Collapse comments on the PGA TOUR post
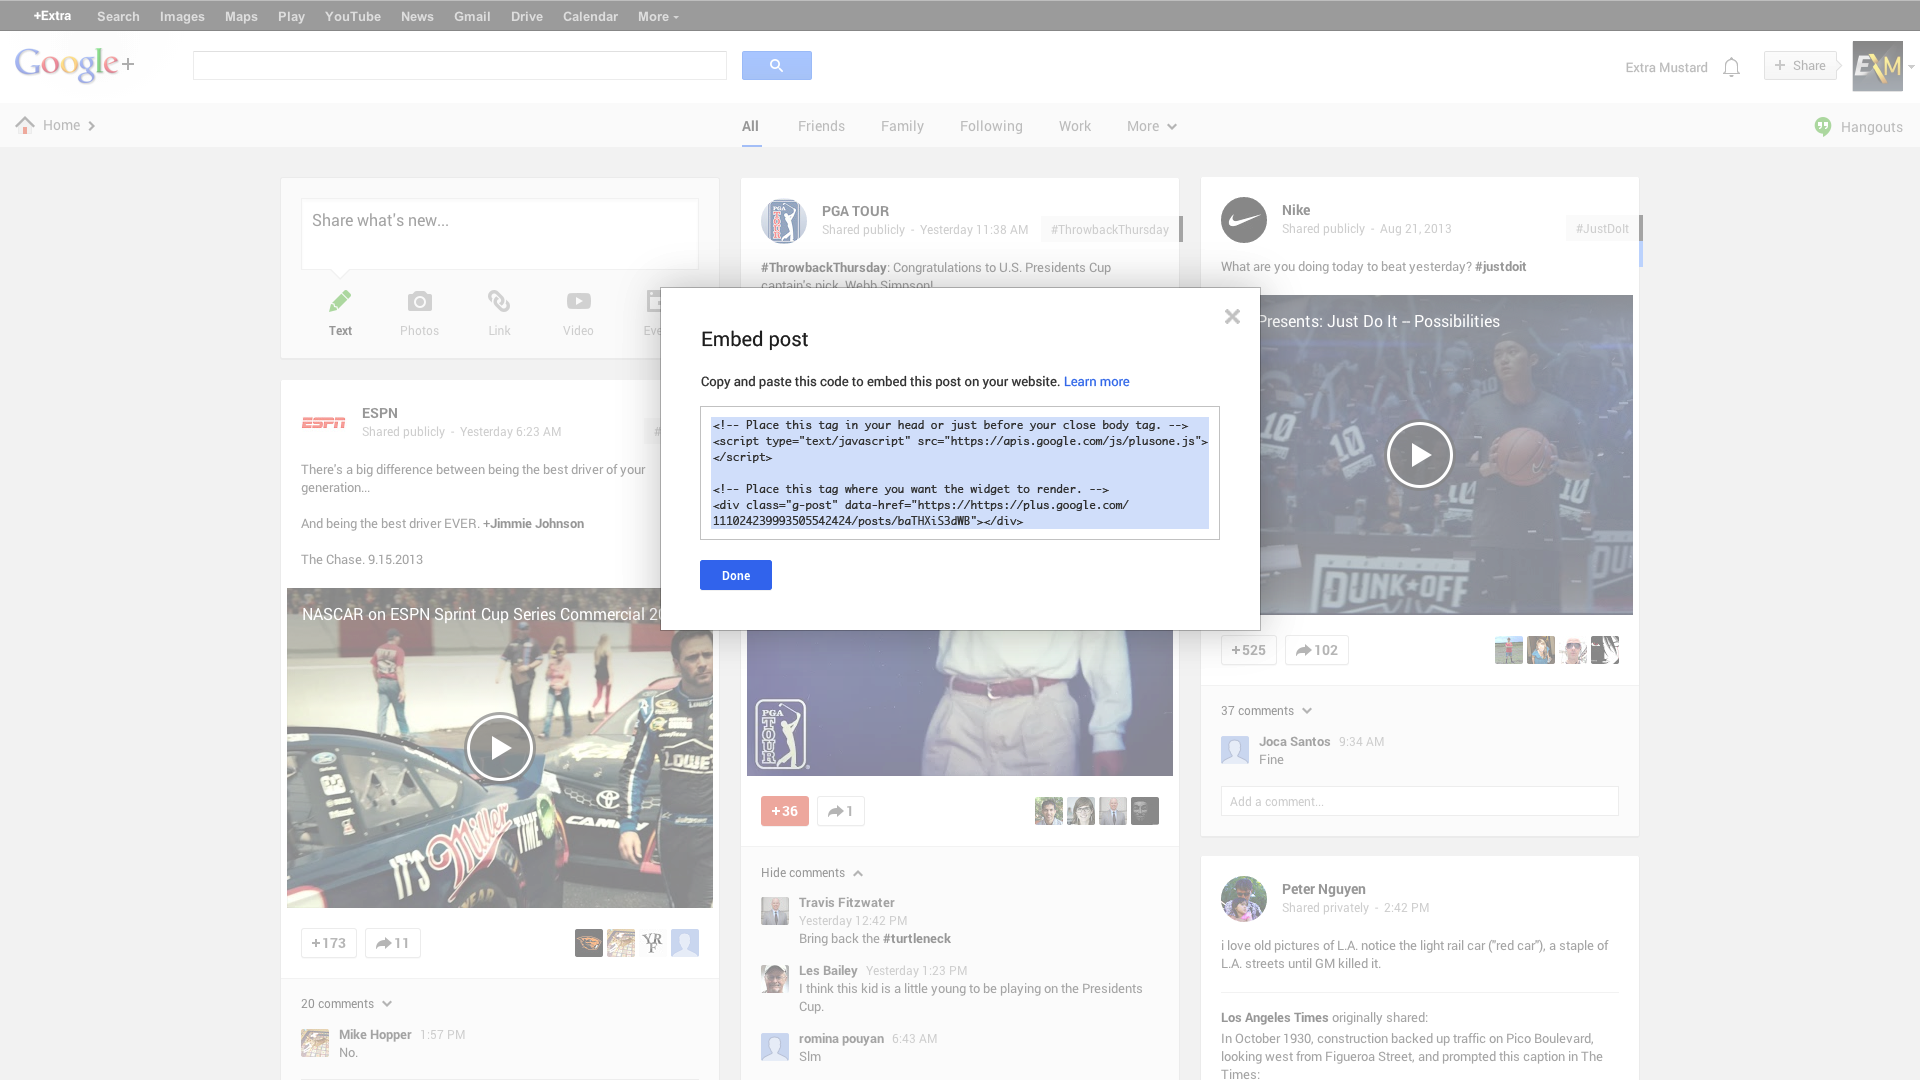 (811, 872)
